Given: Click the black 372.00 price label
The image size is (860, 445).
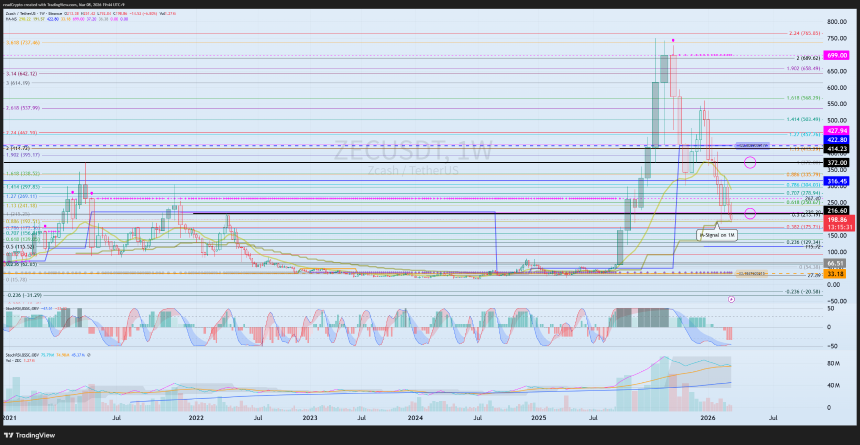Looking at the screenshot, I should pyautogui.click(x=835, y=163).
